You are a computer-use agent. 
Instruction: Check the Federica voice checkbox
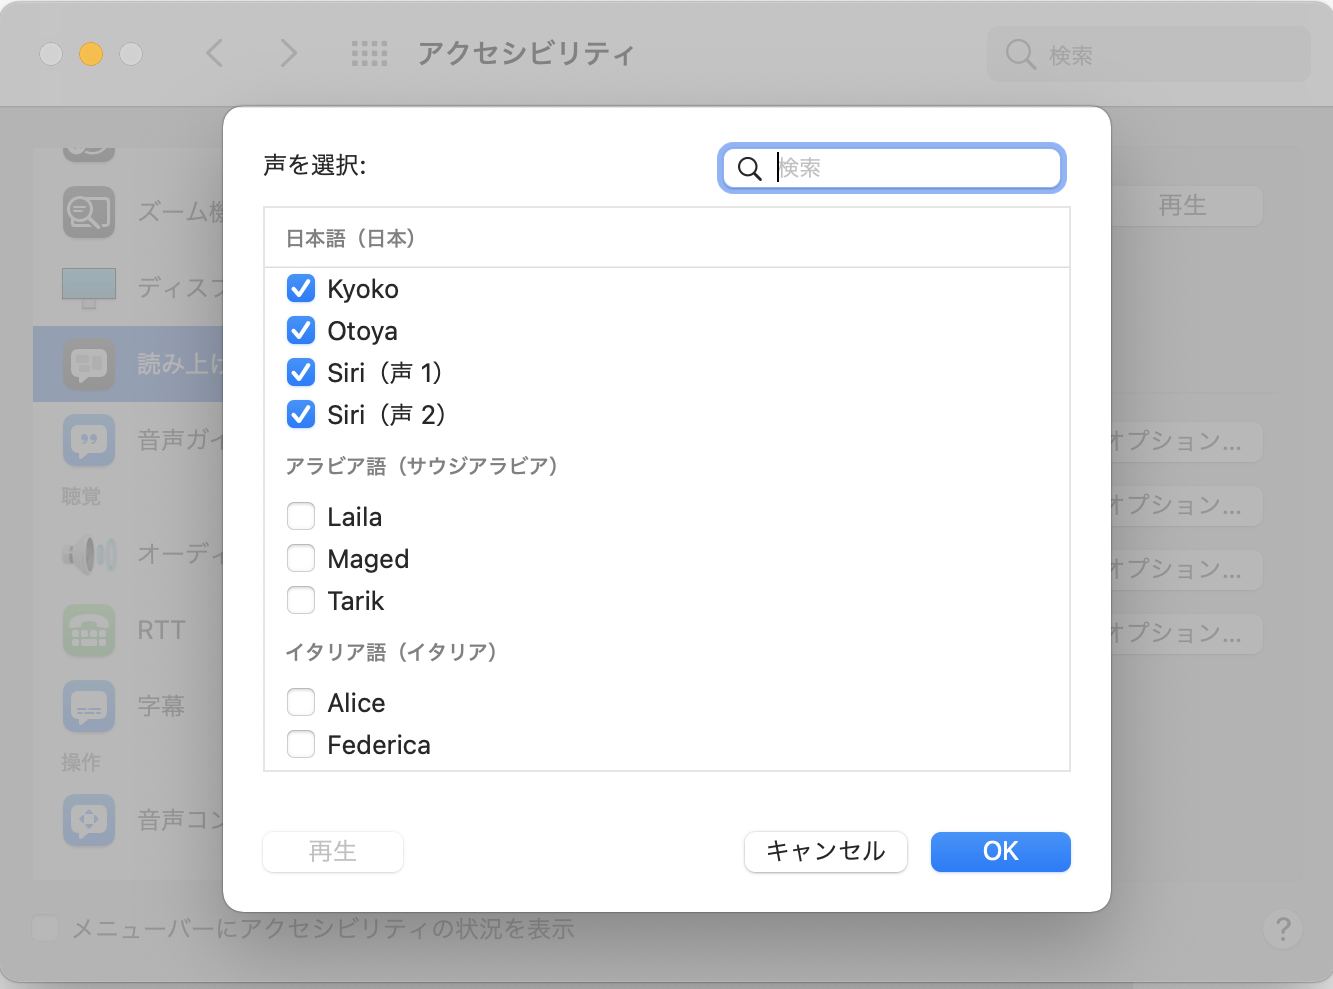pyautogui.click(x=301, y=745)
